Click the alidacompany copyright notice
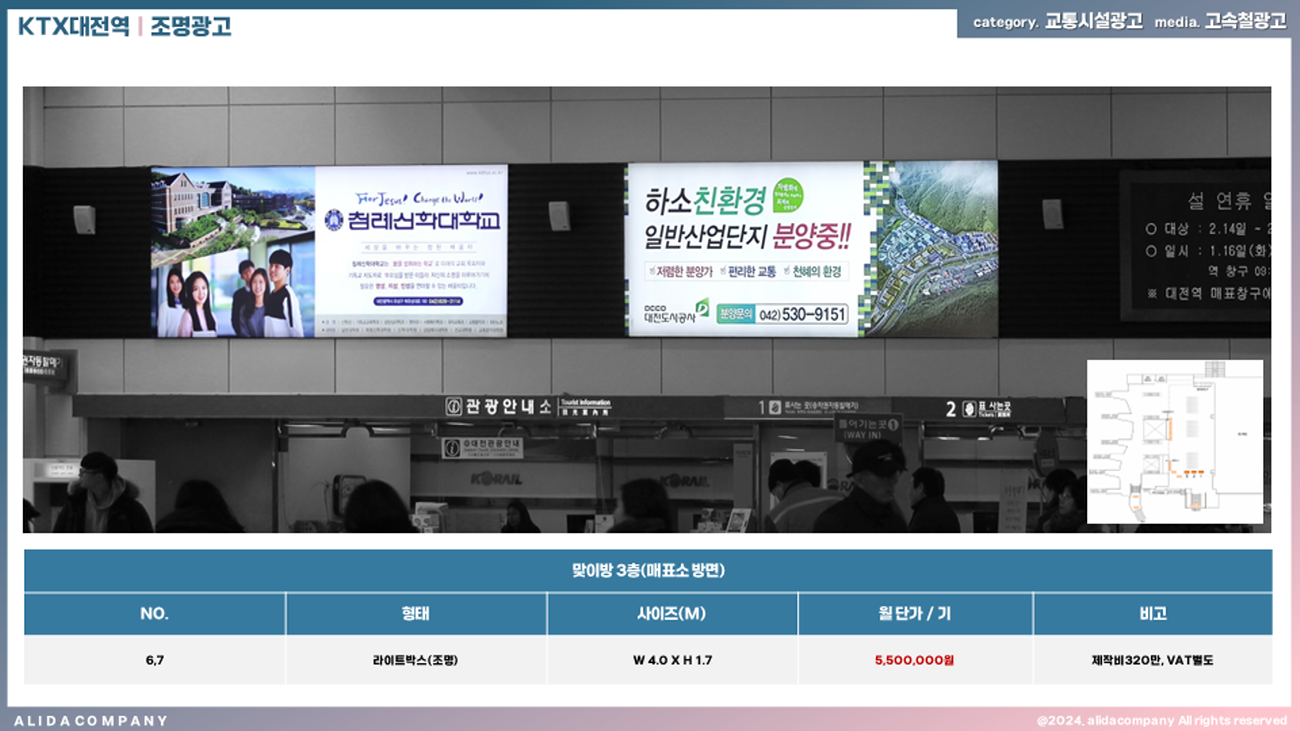 coord(1161,720)
